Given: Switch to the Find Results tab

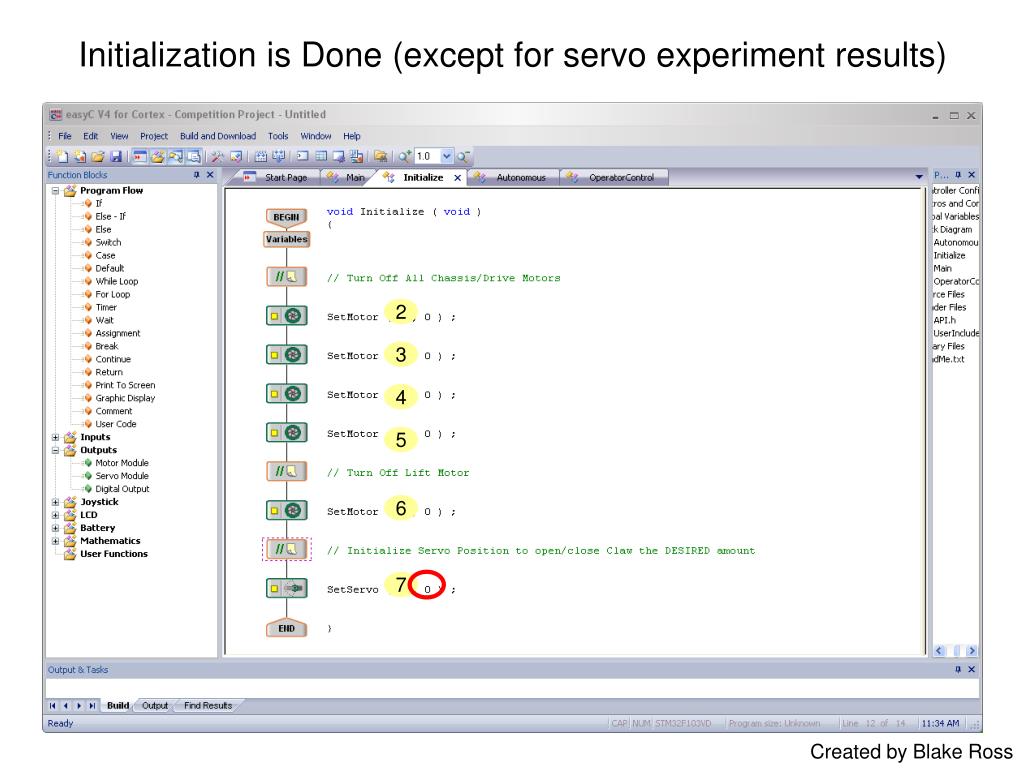Looking at the screenshot, I should tap(207, 706).
